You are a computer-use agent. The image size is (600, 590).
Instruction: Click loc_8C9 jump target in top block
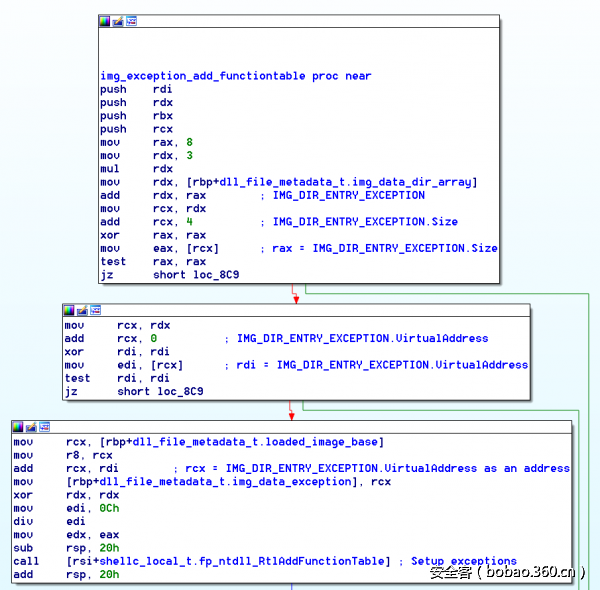point(214,274)
